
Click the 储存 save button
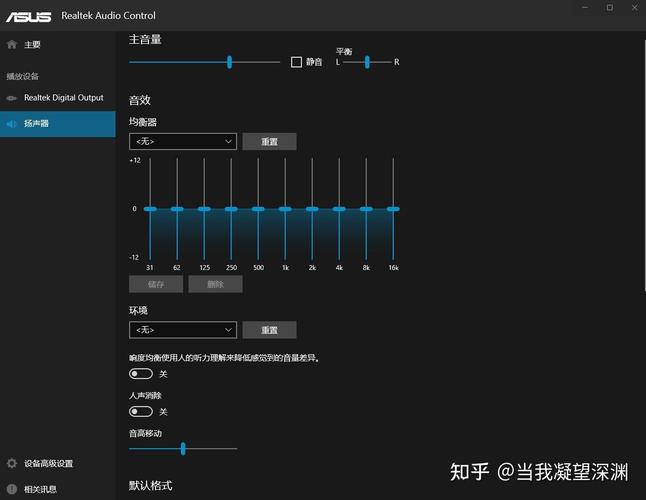tap(156, 284)
